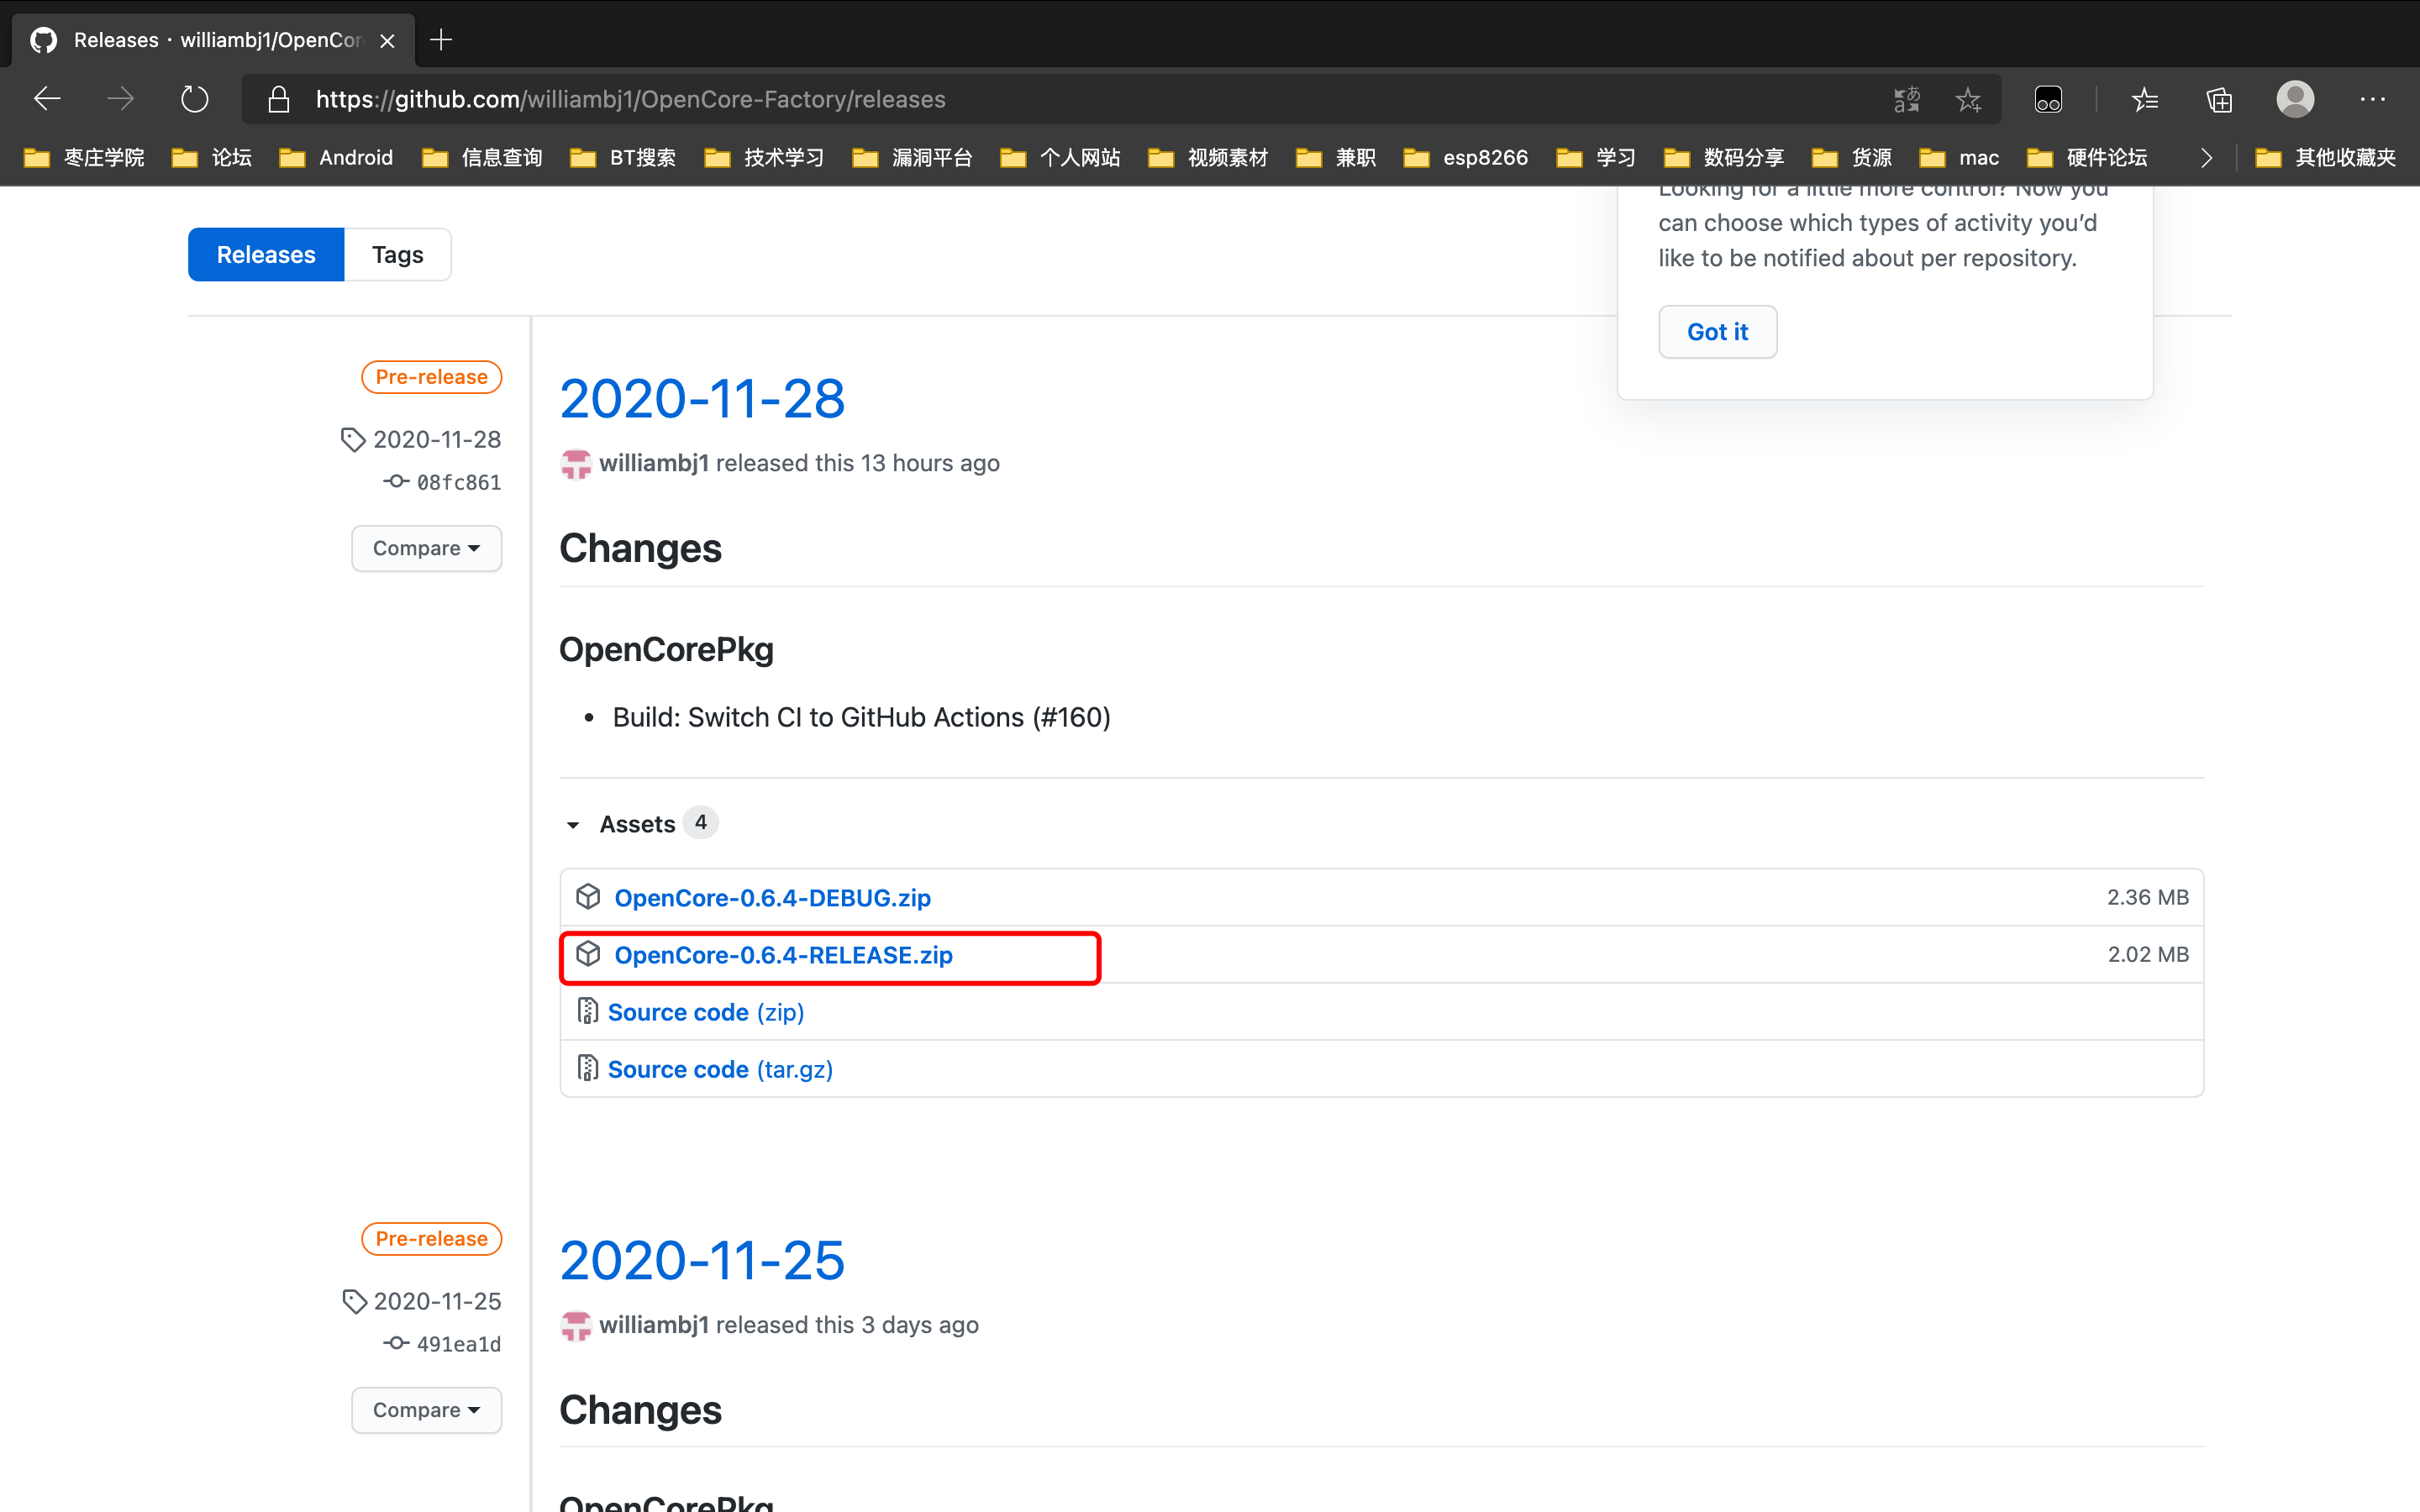
Task: Open Compare dropdown for 2020-11-25 release
Action: pyautogui.click(x=426, y=1409)
